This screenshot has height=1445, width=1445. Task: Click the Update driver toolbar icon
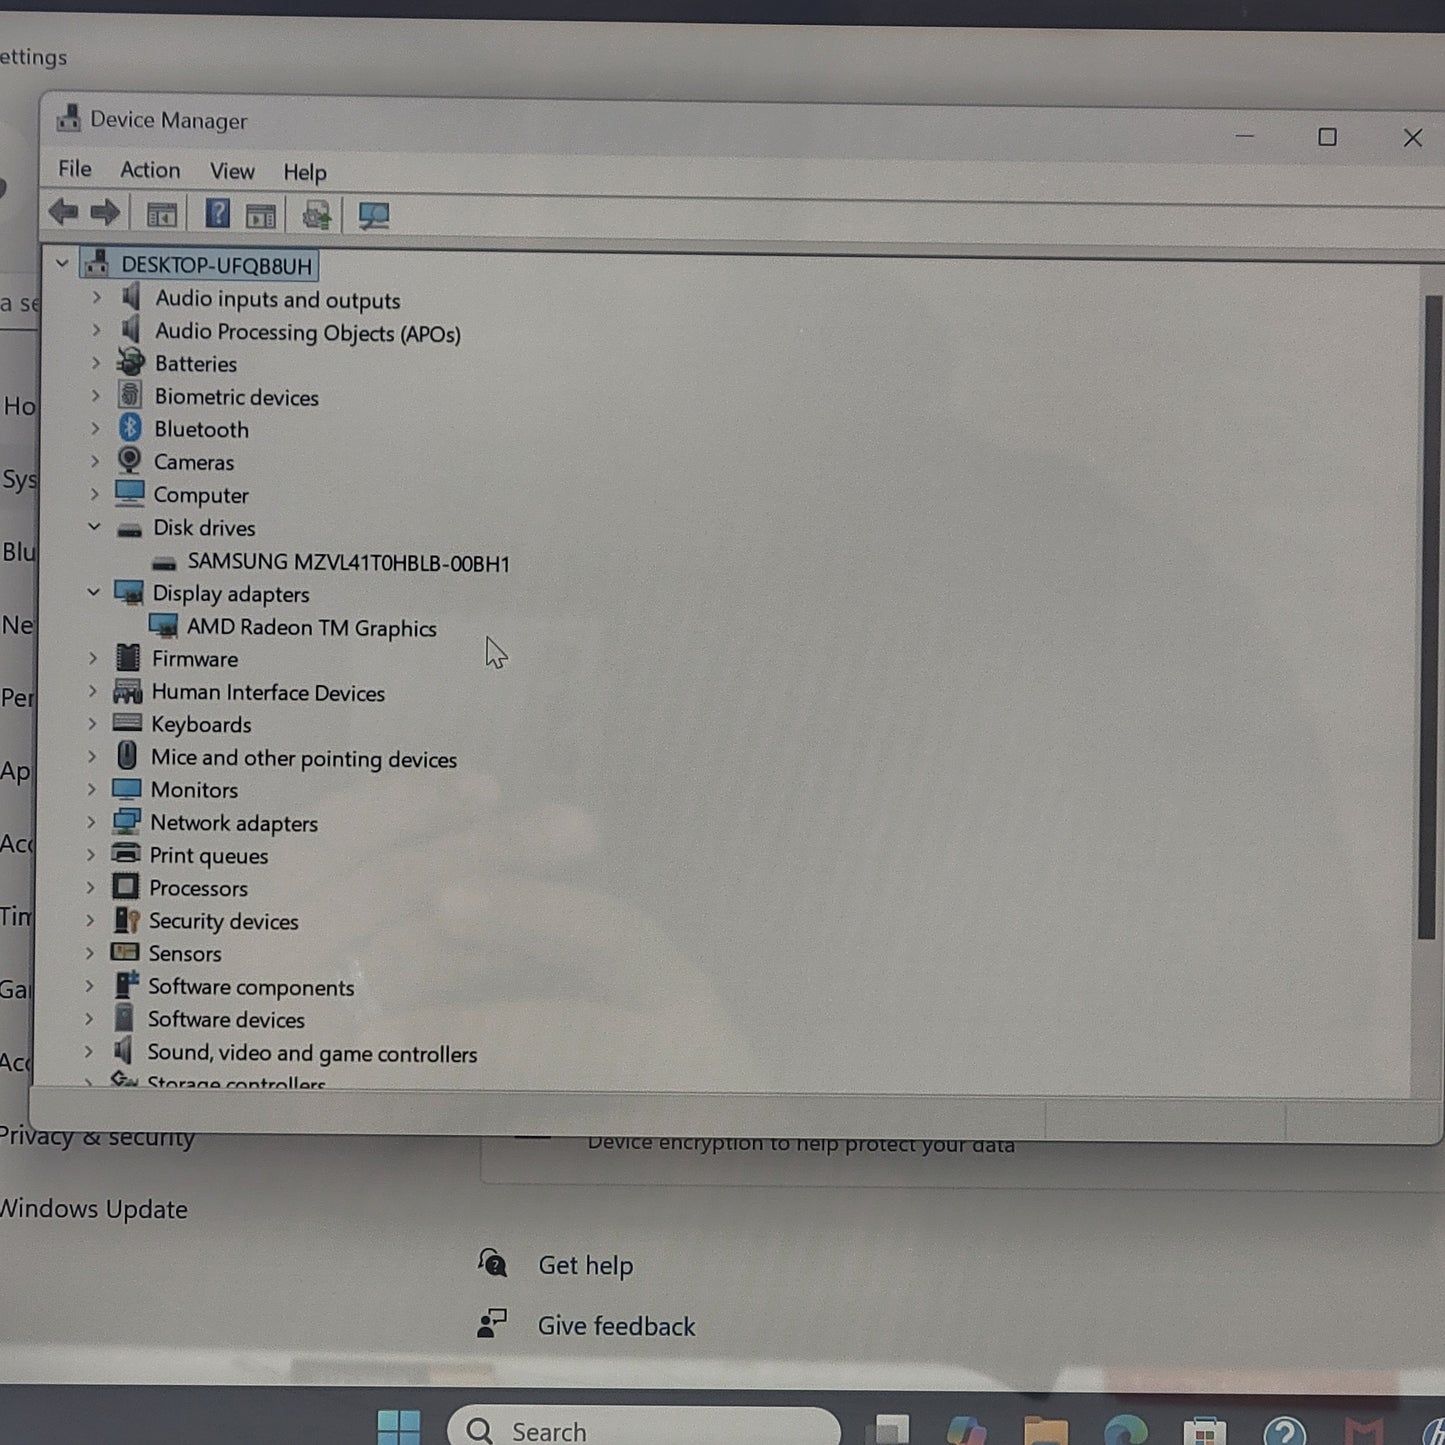(316, 213)
